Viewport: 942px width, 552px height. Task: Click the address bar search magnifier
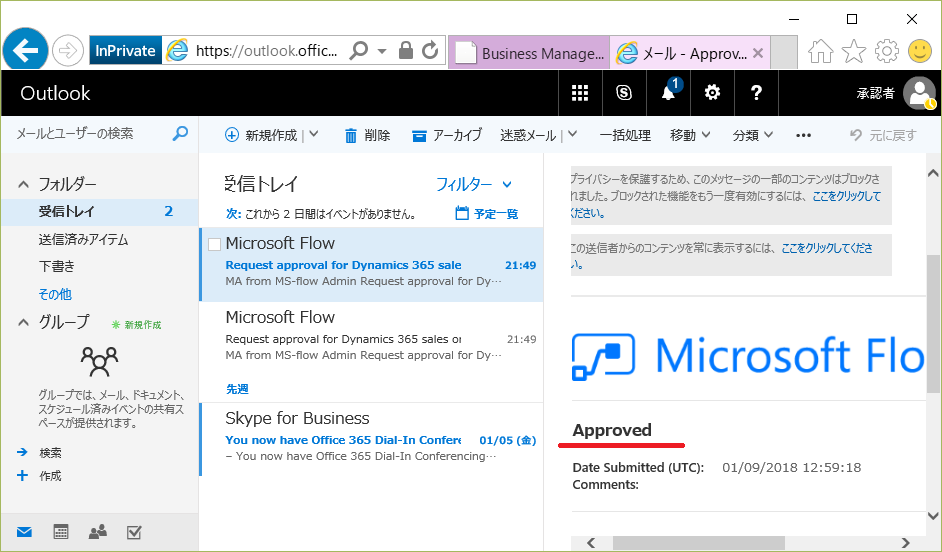[359, 50]
